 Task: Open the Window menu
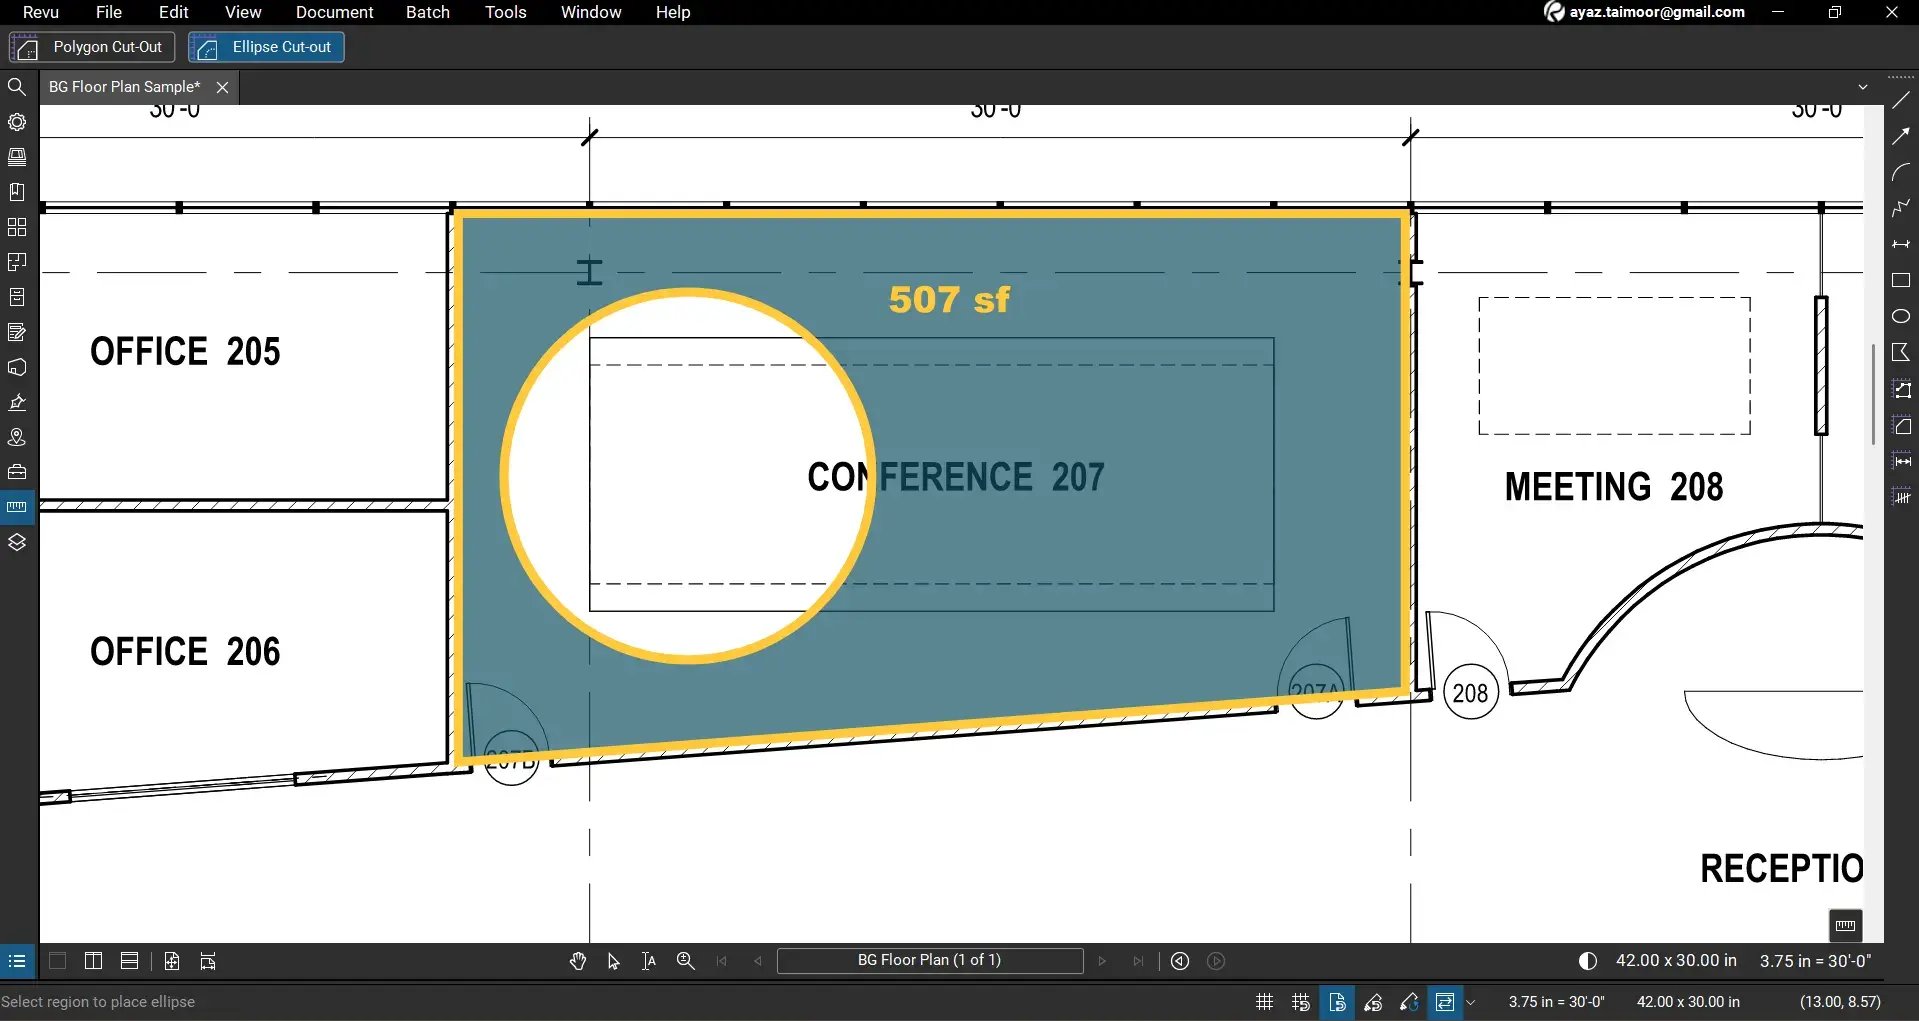(591, 12)
